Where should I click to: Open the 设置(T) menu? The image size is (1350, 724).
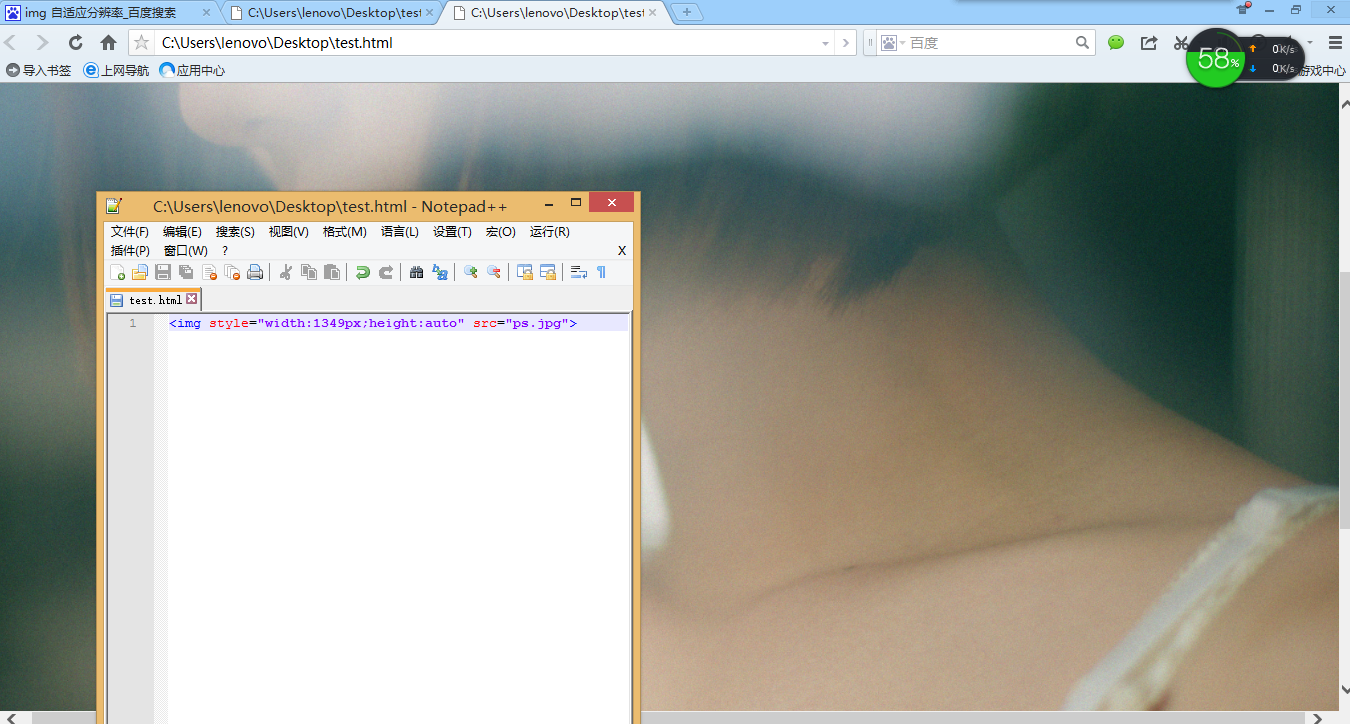click(x=452, y=232)
